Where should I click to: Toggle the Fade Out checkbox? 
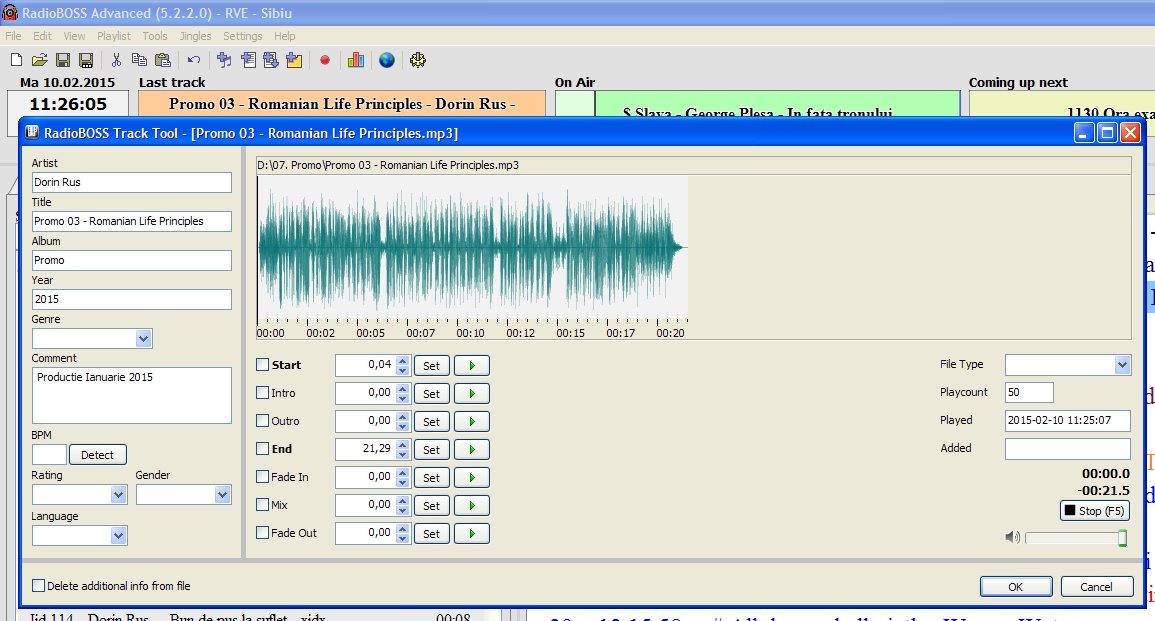[262, 533]
